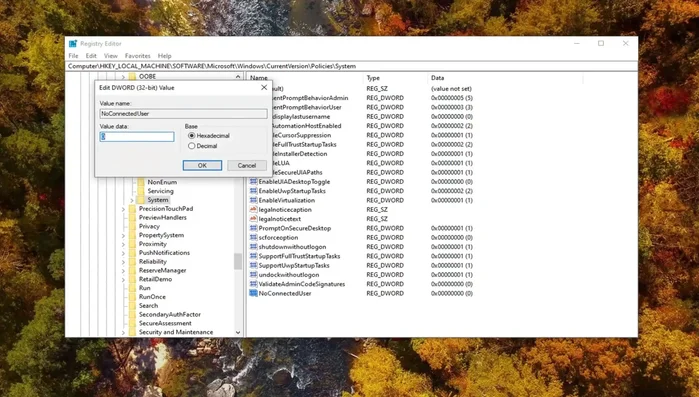Screen dimensions: 699x397
Task: Expand the PrecisionTouchPad key
Action: click(x=123, y=209)
